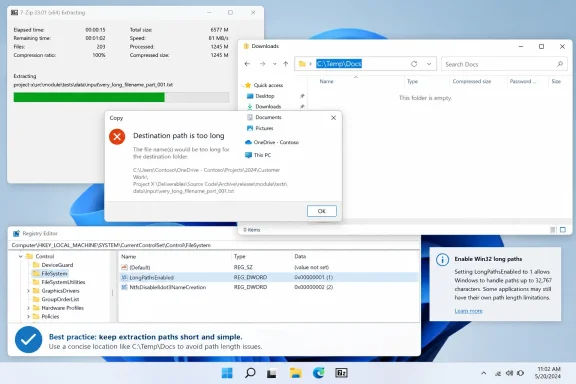Open recent locations chevron beside Forward arrow
The width and height of the screenshot is (576, 384).
tap(274, 64)
